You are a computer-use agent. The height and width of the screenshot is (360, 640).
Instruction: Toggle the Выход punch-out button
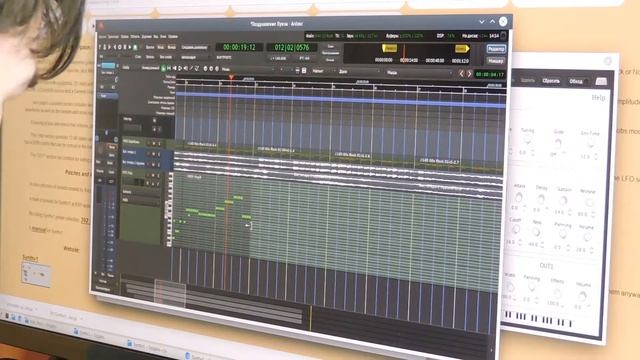[x=172, y=47]
